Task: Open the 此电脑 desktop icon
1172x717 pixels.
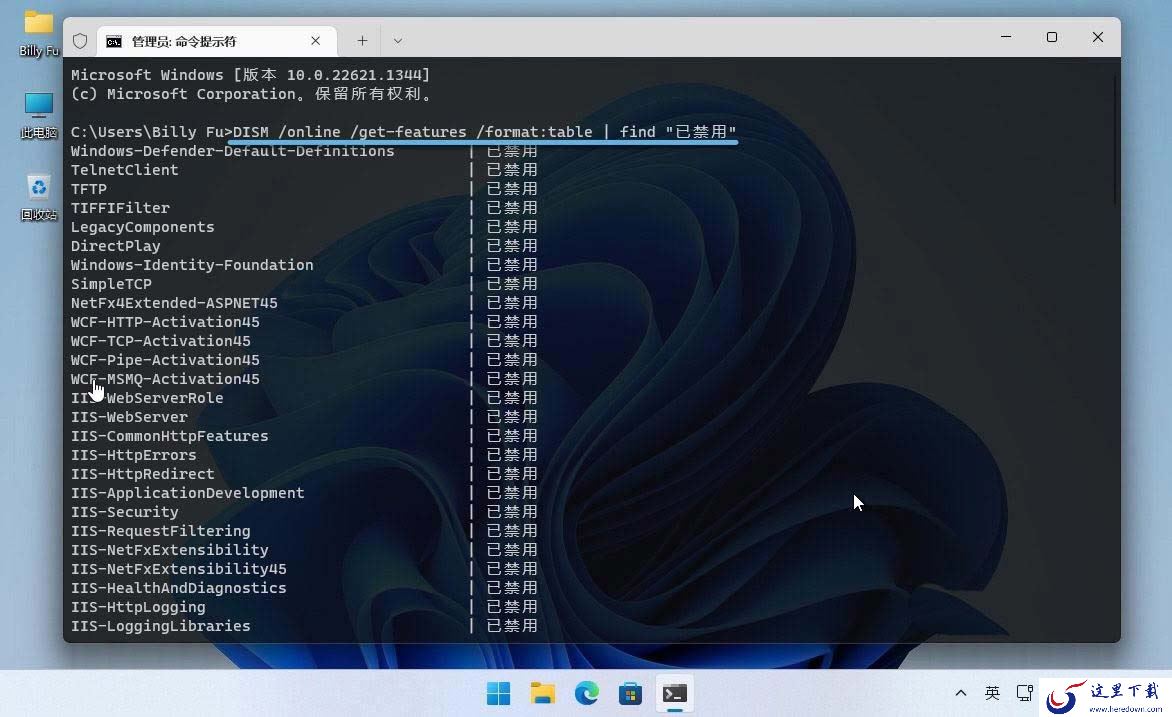Action: pyautogui.click(x=39, y=115)
